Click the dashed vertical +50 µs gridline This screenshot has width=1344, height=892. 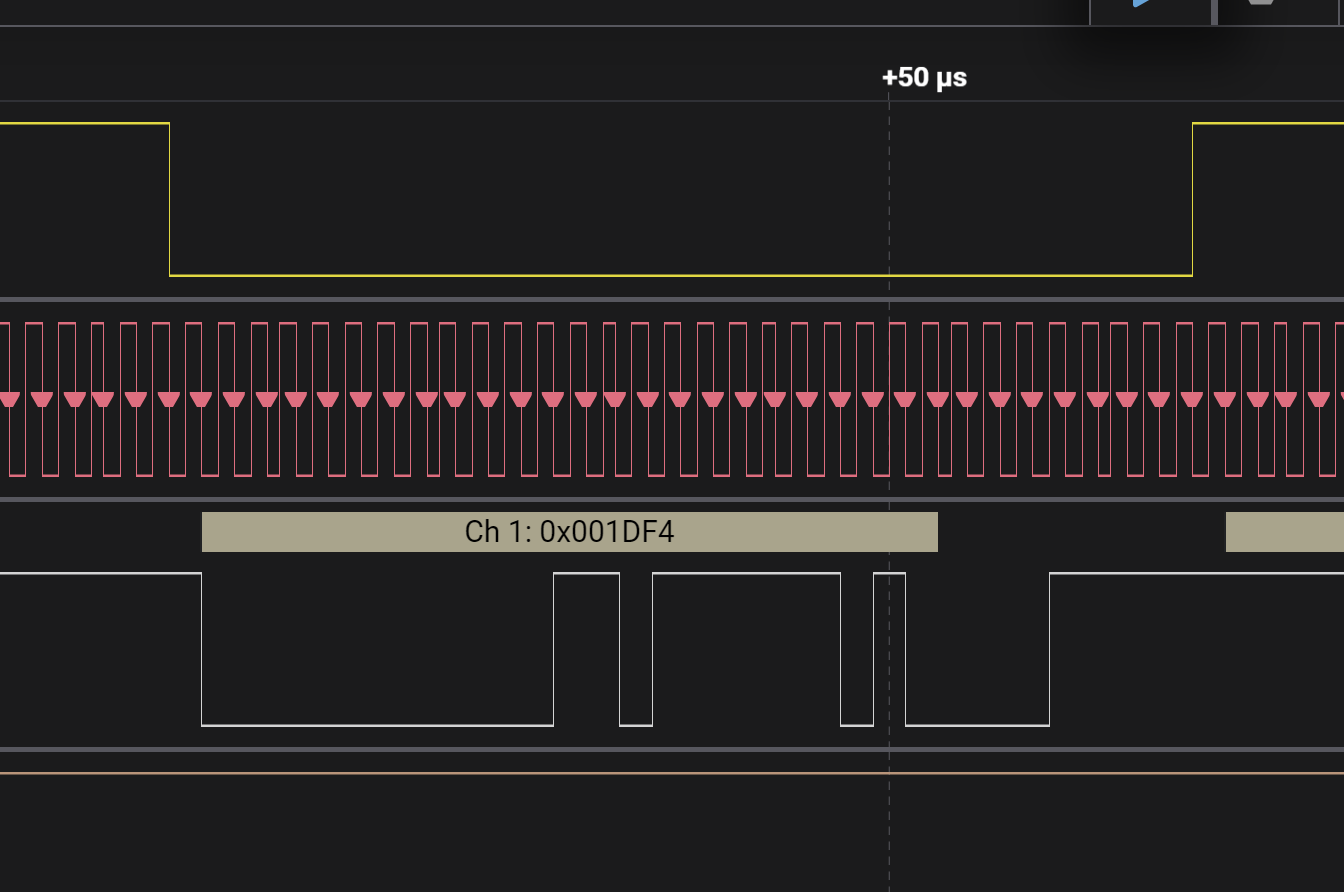click(889, 820)
